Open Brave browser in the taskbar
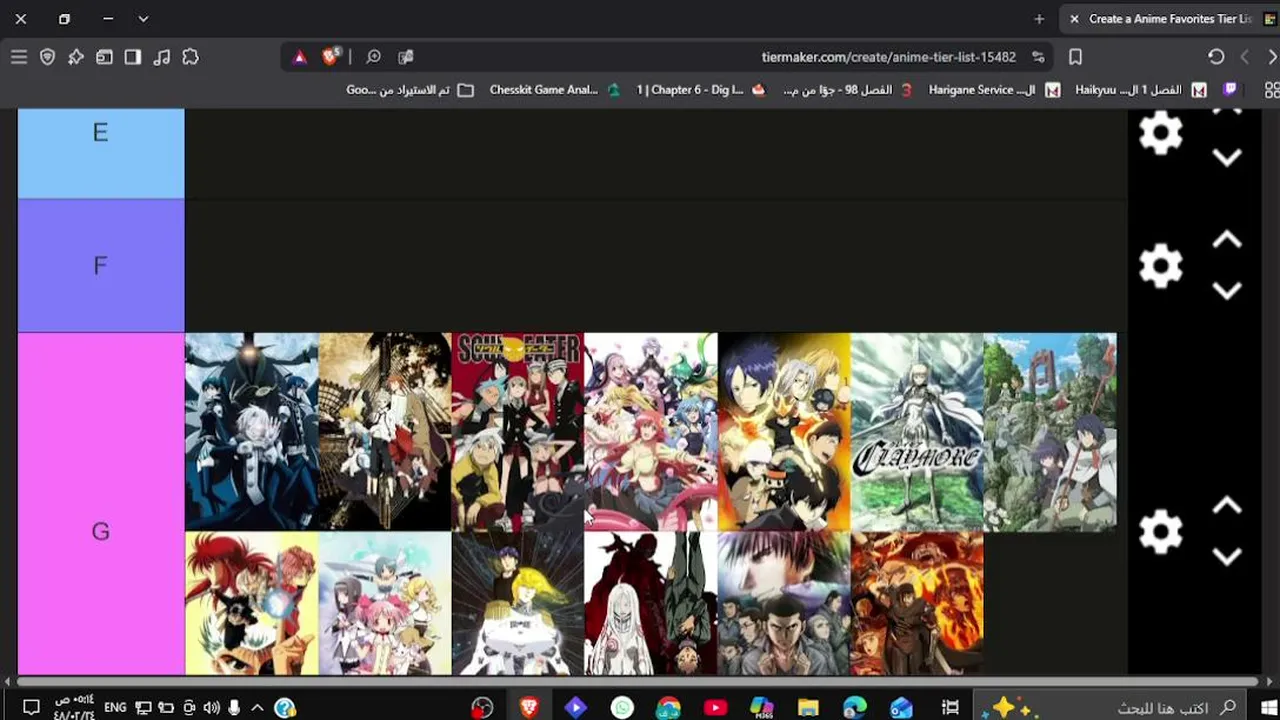 pos(529,707)
